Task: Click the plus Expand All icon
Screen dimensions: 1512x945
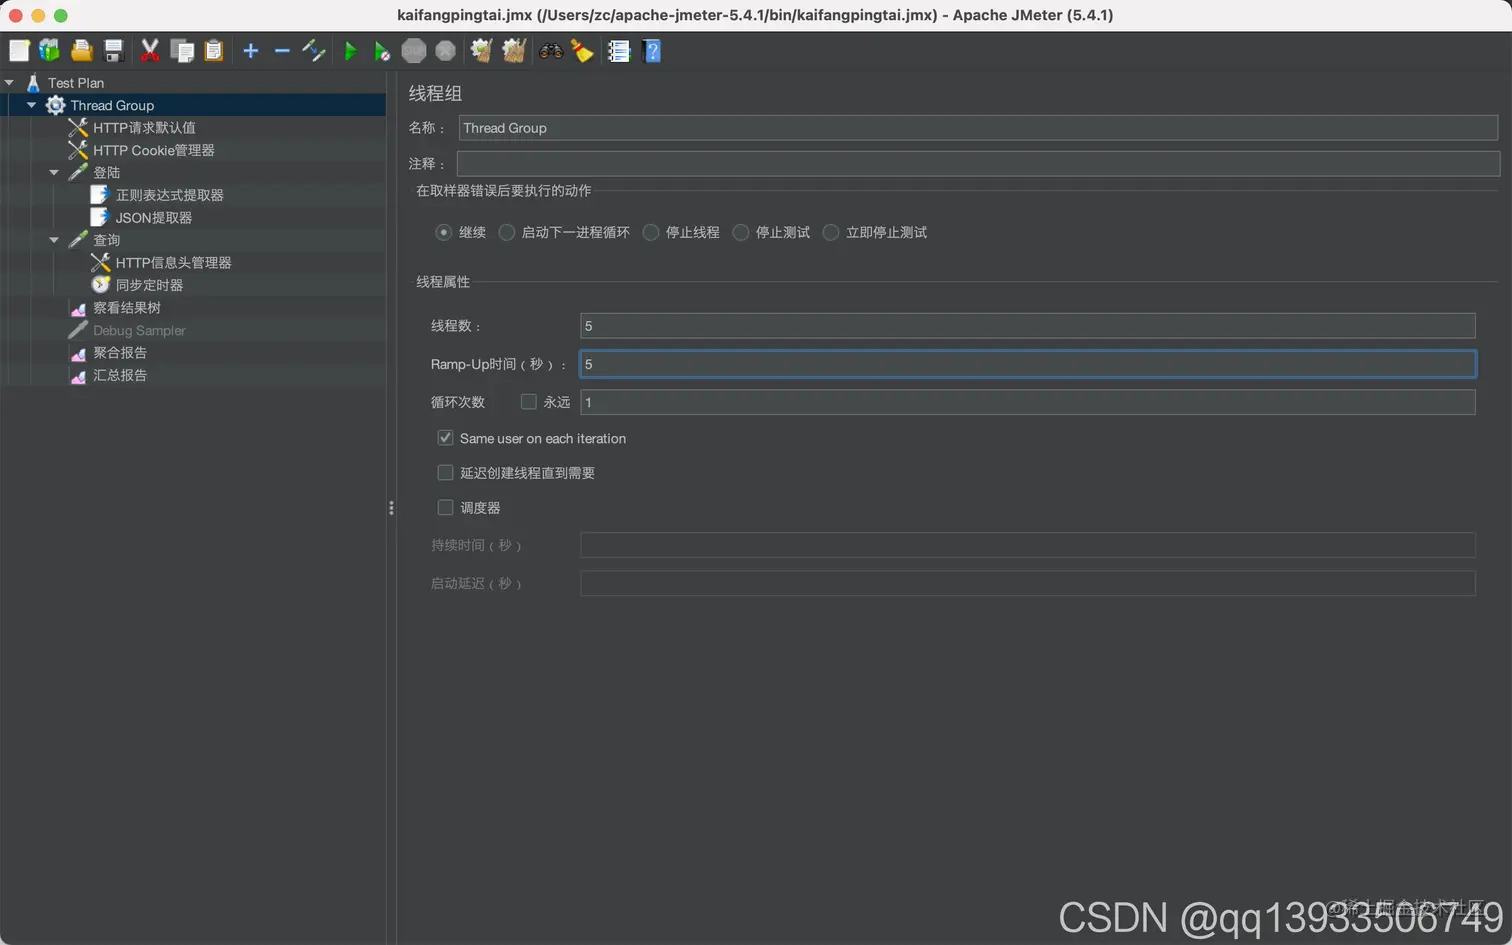Action: click(x=251, y=51)
